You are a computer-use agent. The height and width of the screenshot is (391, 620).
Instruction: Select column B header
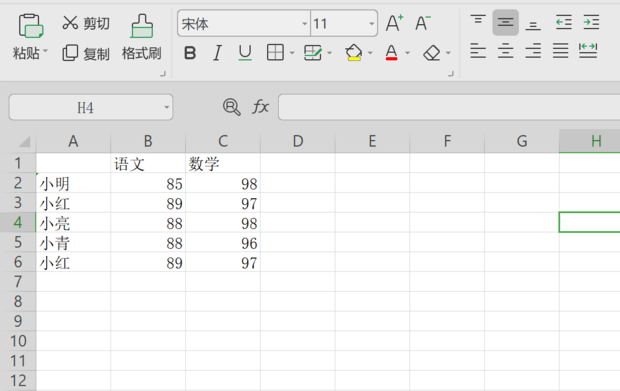[148, 141]
